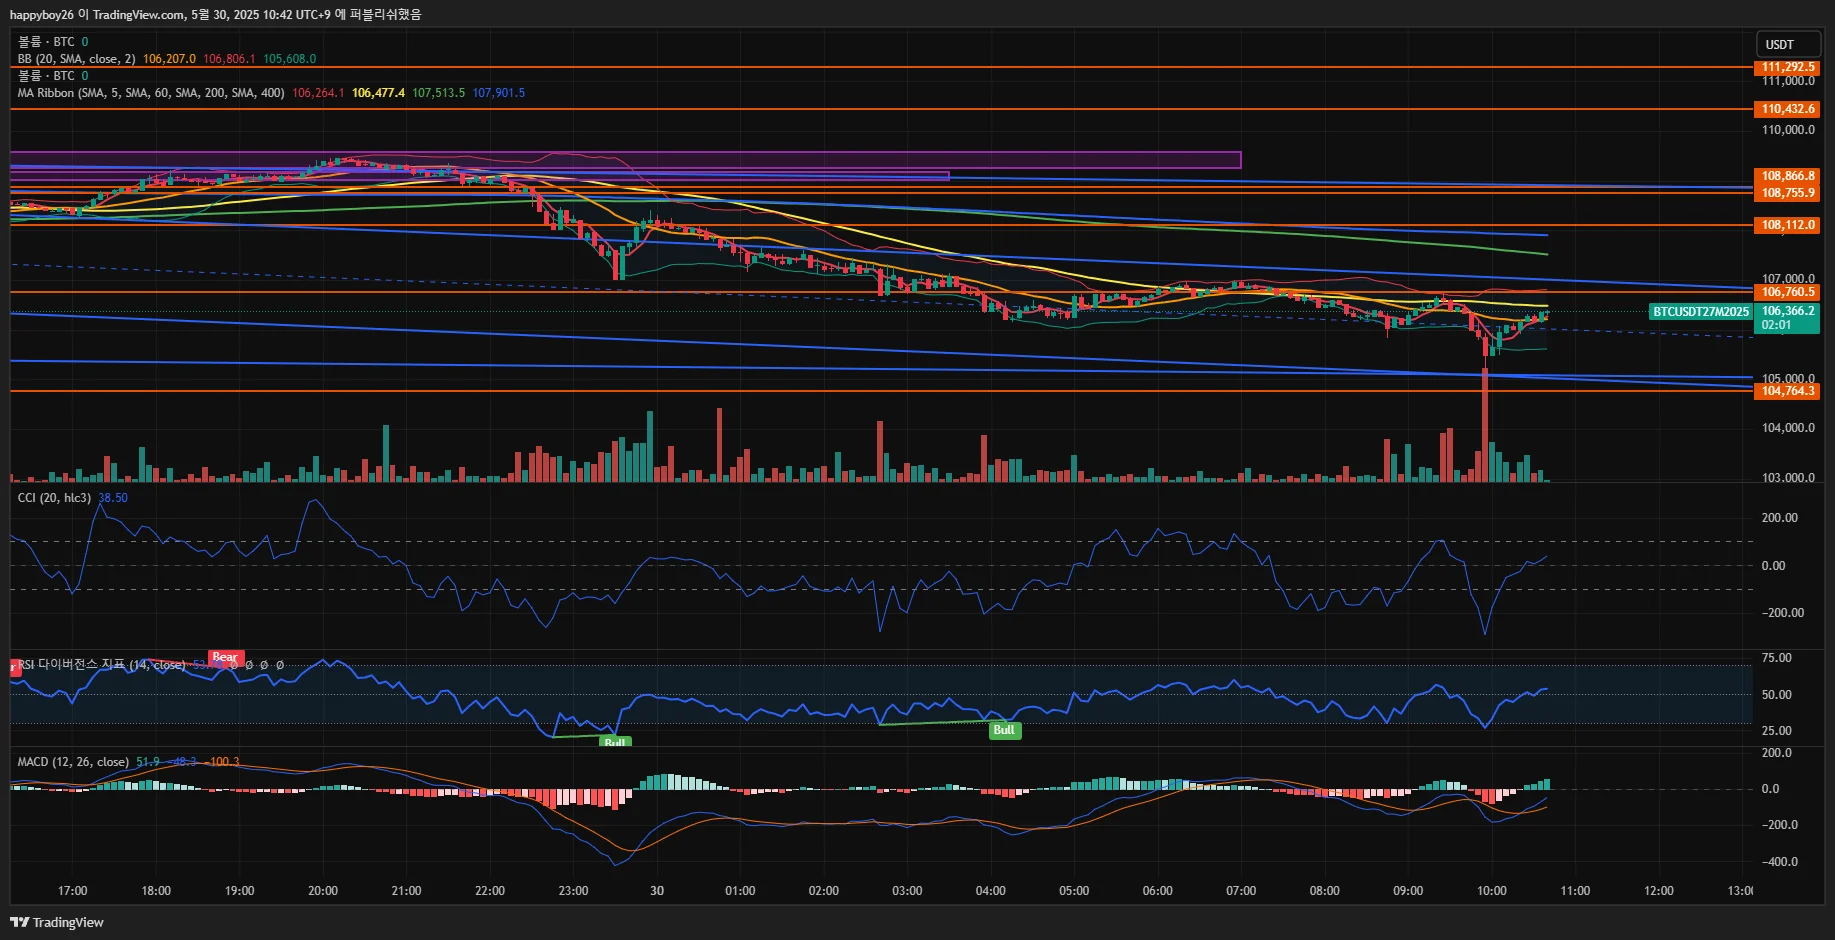Click the 106,366.2 current price label

coord(1788,311)
